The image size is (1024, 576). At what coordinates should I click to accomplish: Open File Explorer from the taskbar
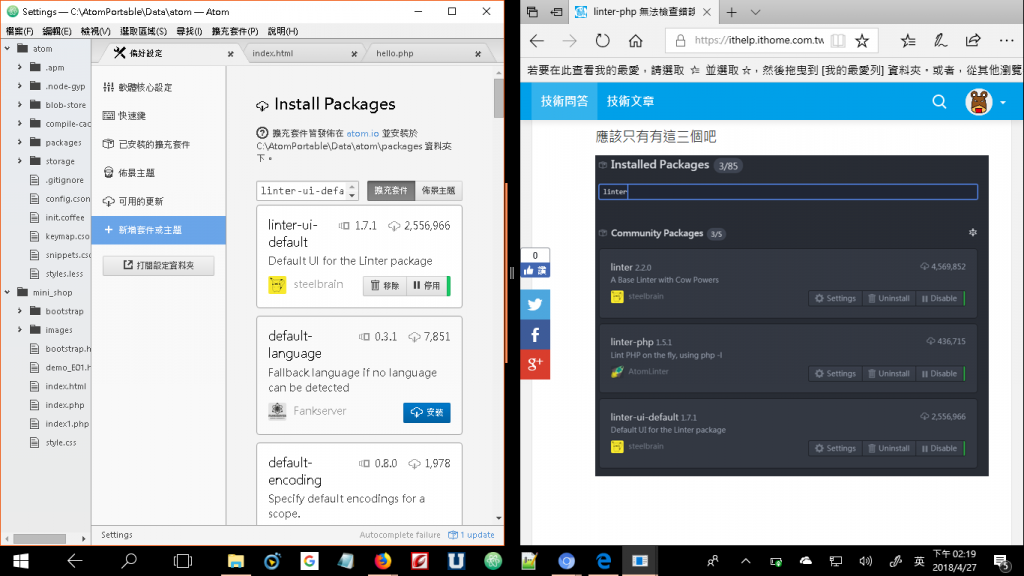pos(235,561)
